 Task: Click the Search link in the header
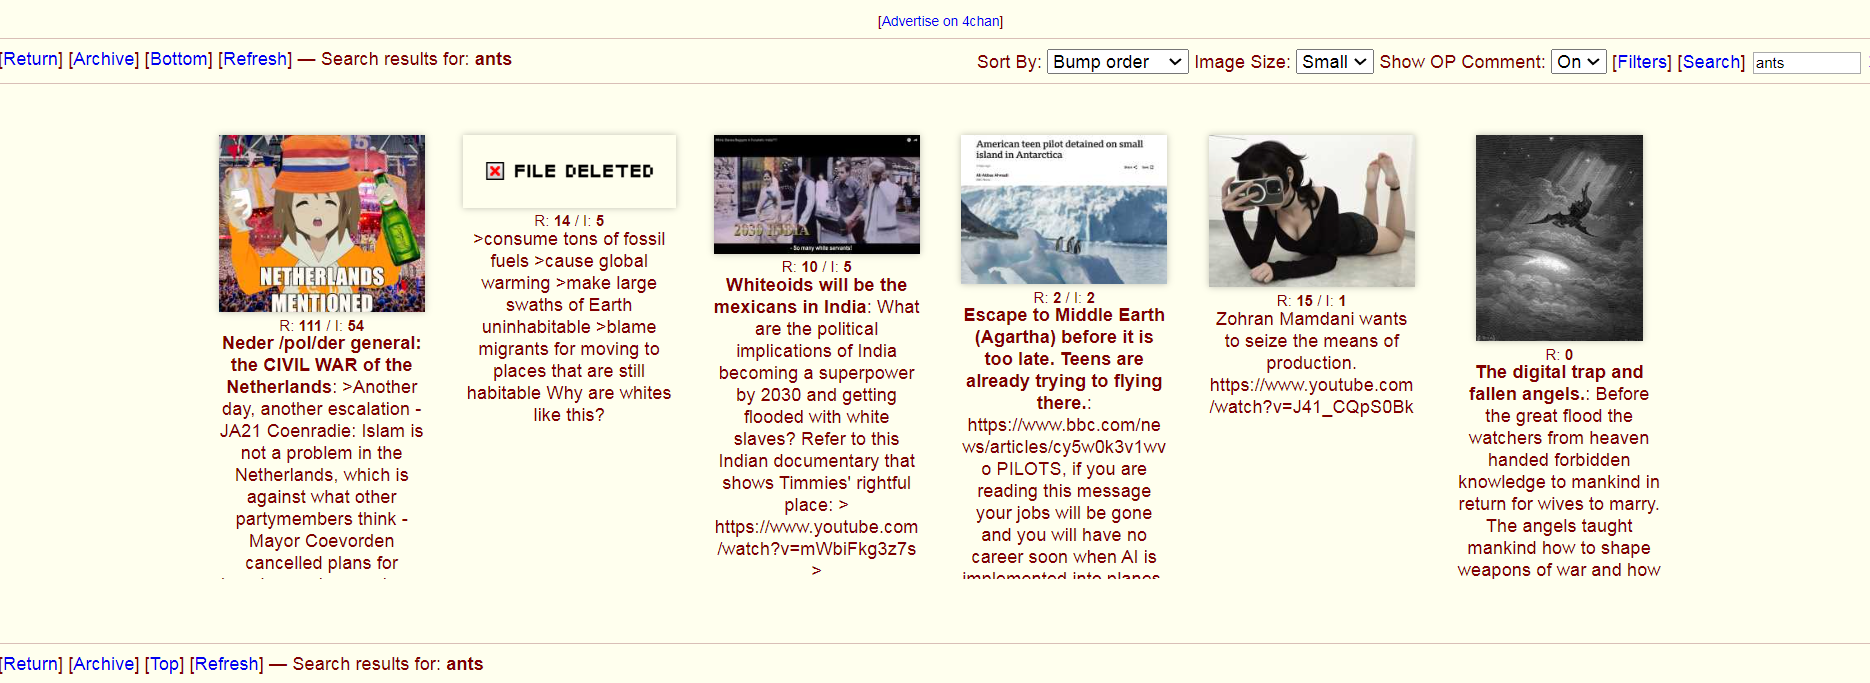click(x=1711, y=62)
